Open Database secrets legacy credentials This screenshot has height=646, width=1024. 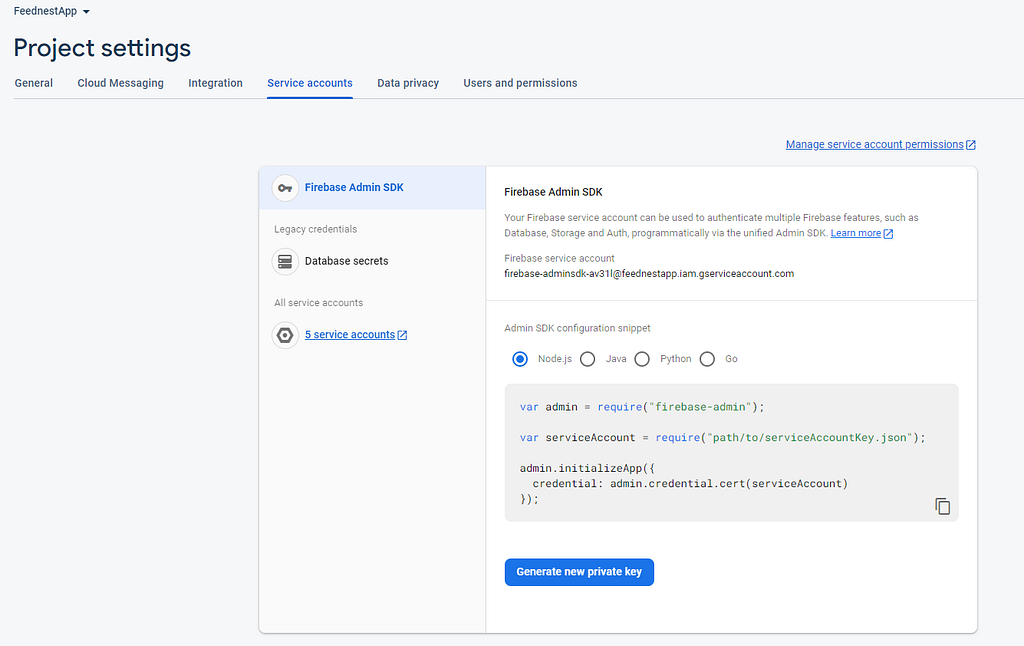pyautogui.click(x=346, y=261)
